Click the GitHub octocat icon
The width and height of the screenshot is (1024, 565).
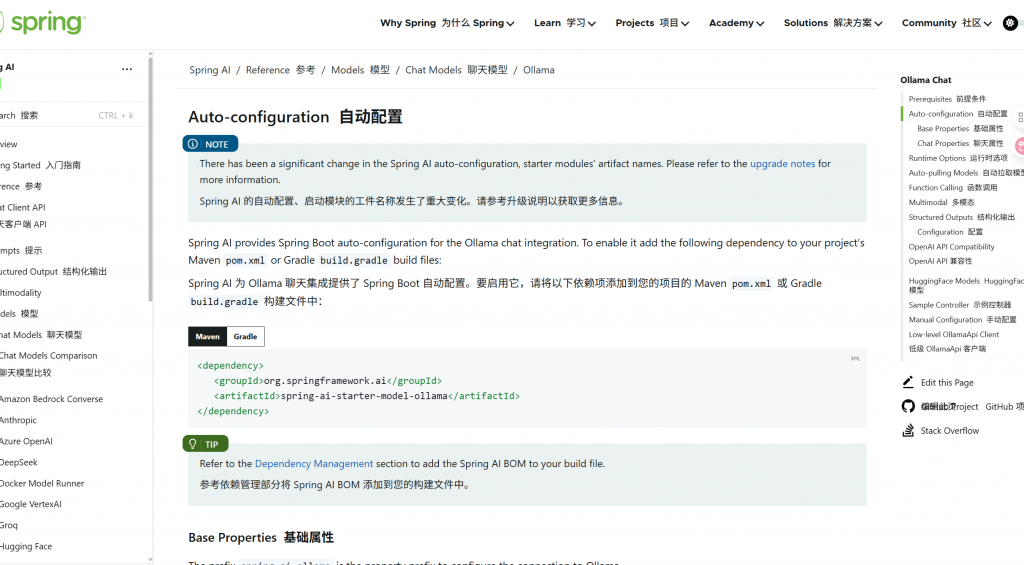tap(908, 406)
